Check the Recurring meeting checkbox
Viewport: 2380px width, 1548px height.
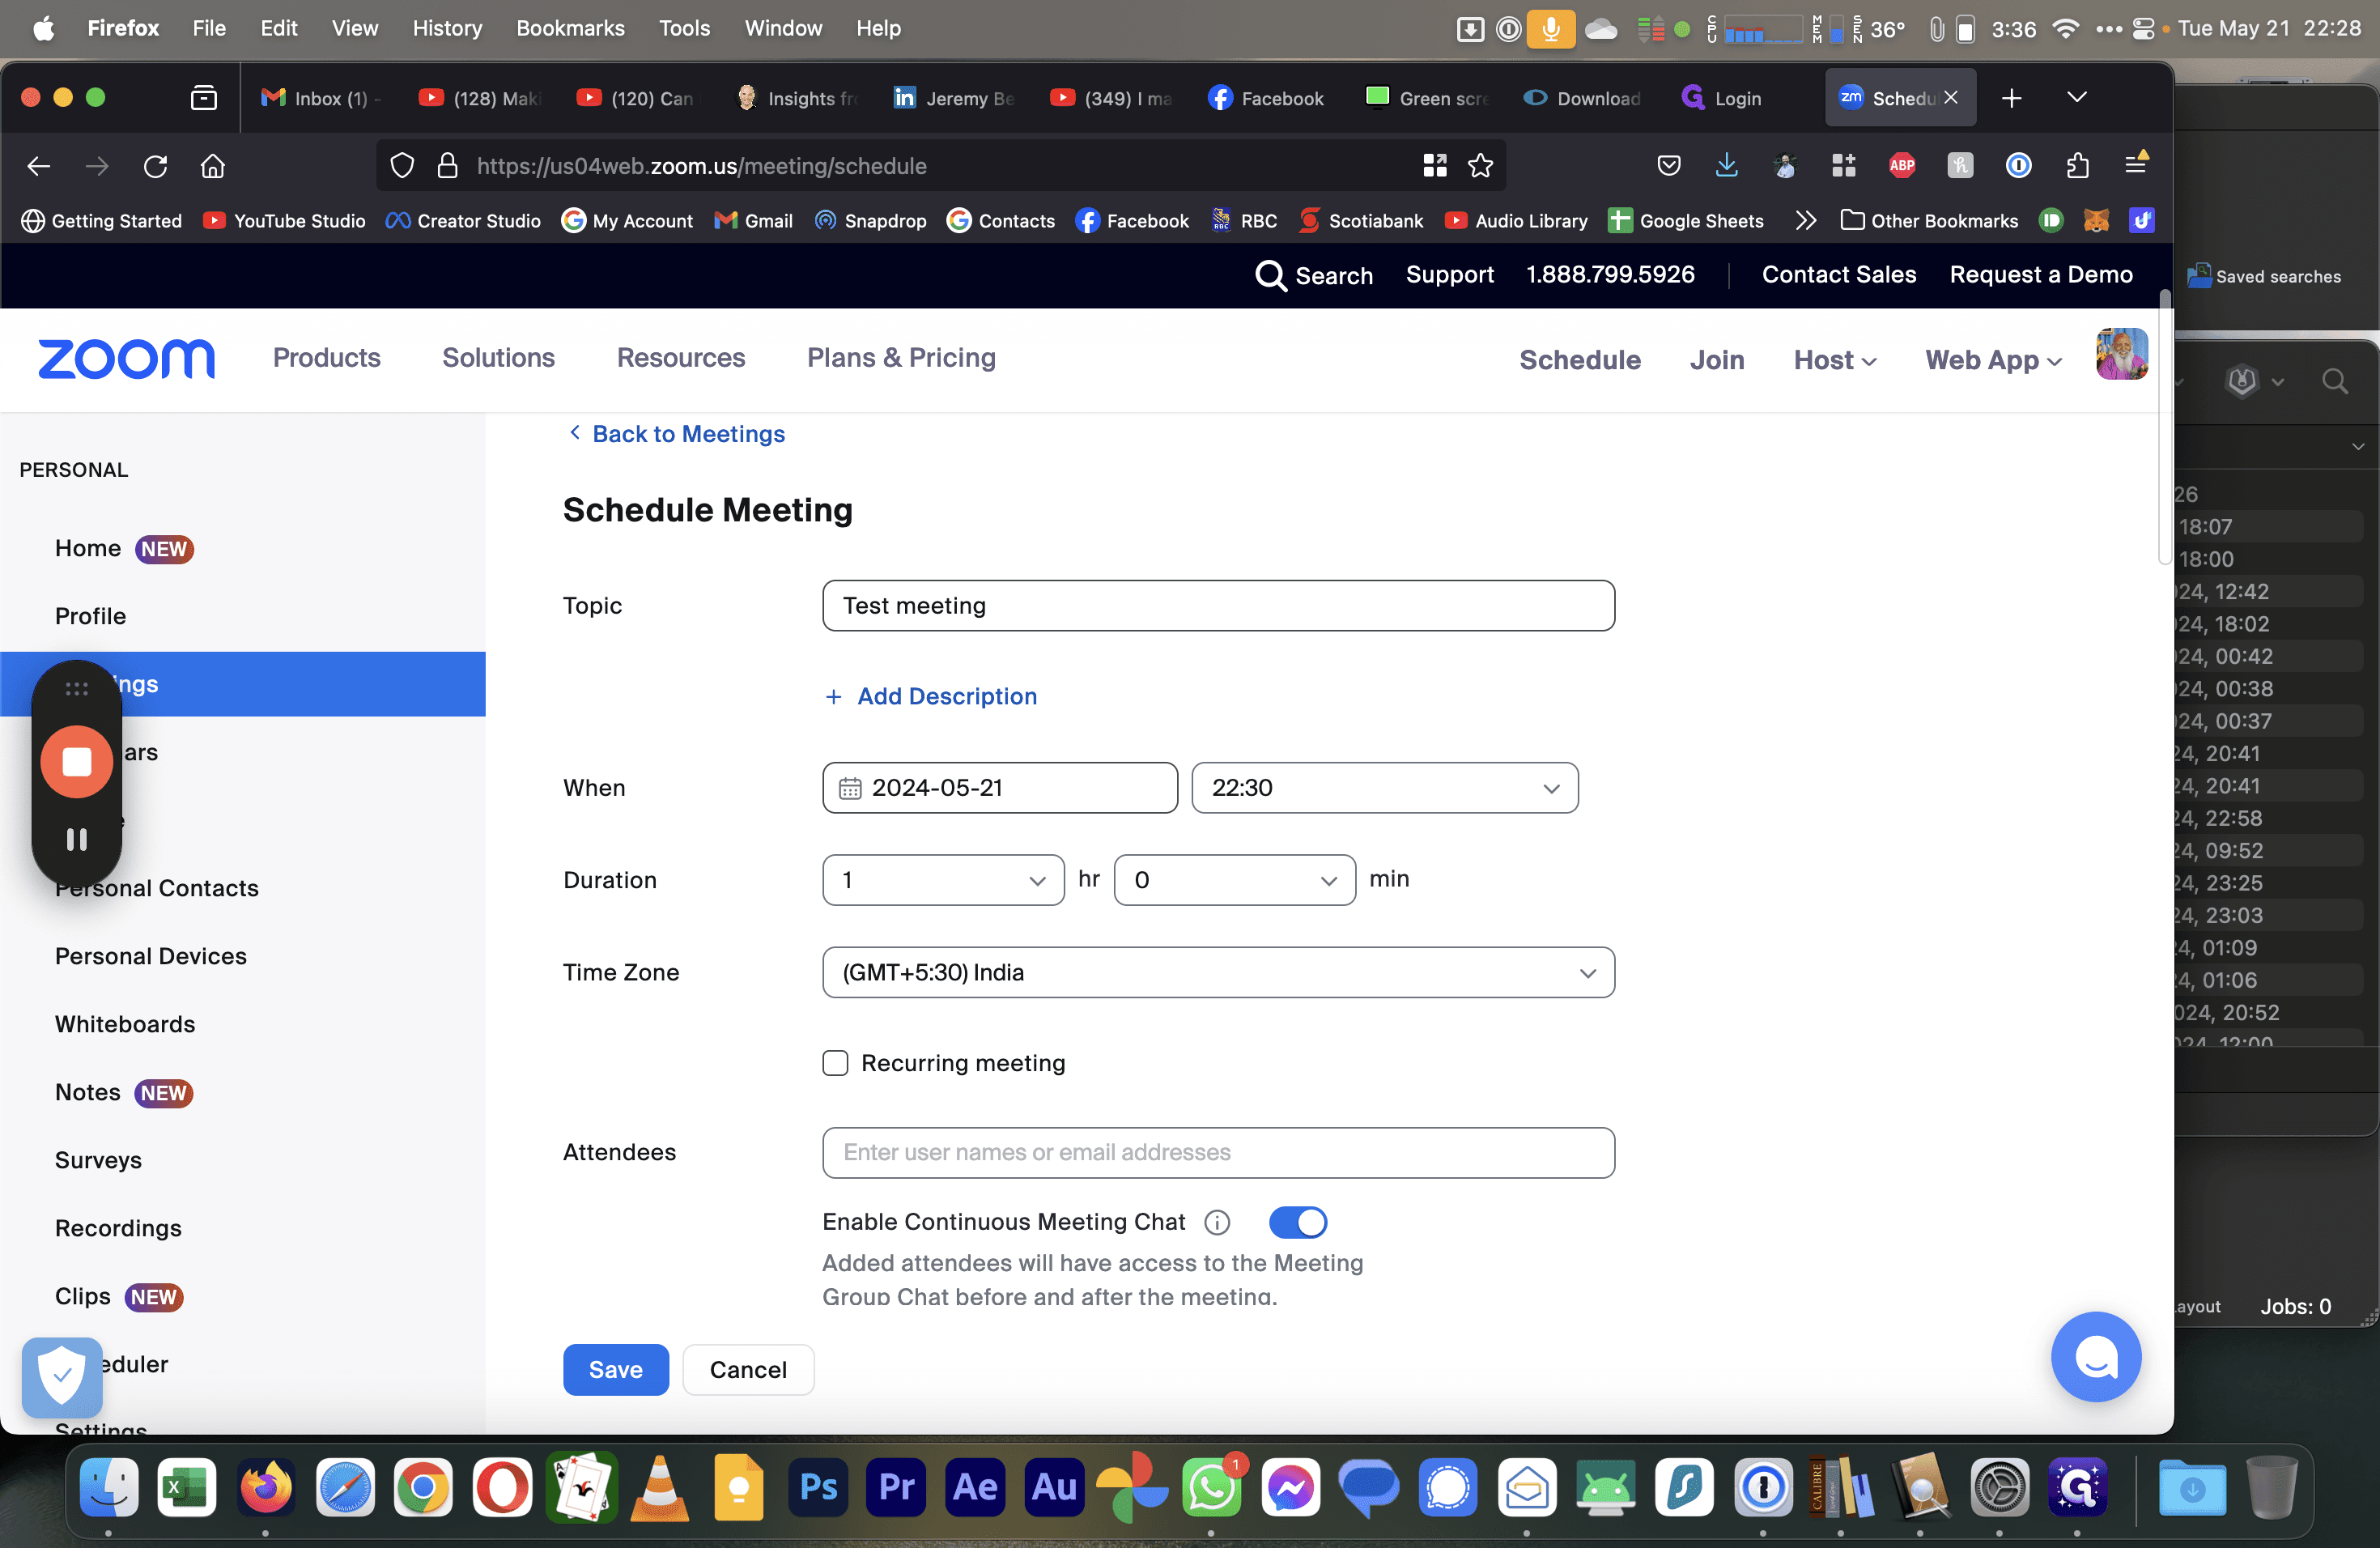[x=835, y=1063]
